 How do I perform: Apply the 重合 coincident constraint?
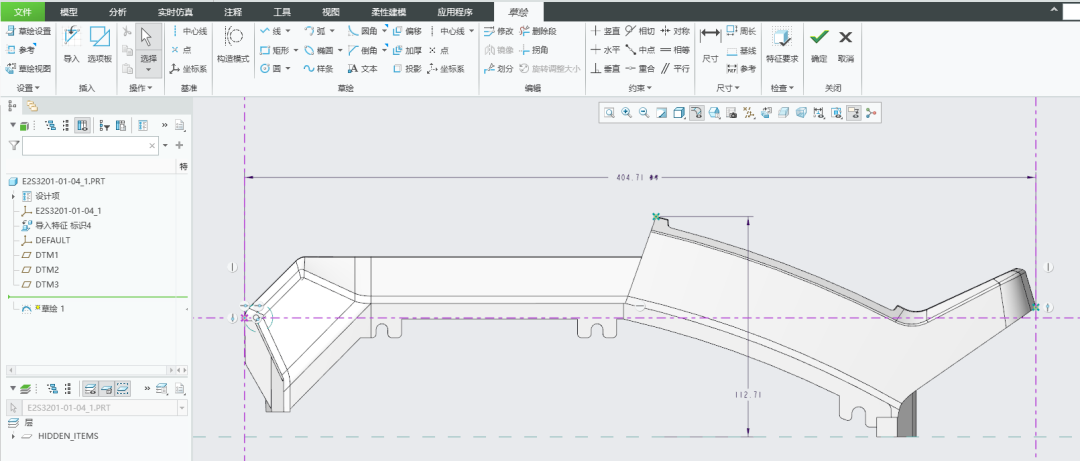point(640,69)
